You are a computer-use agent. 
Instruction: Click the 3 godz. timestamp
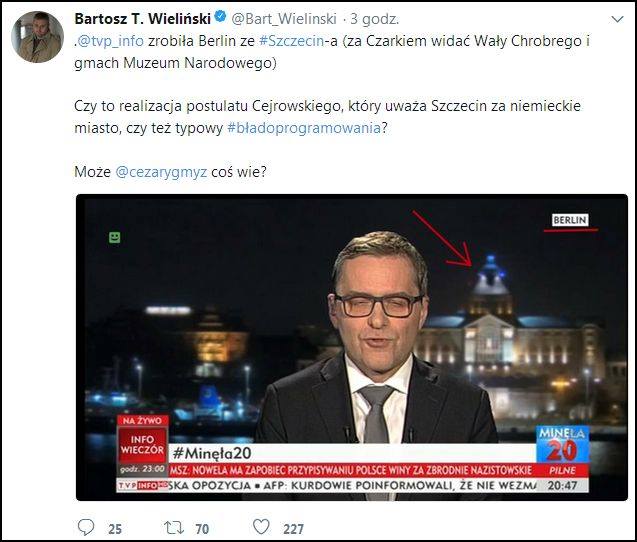coord(374,19)
